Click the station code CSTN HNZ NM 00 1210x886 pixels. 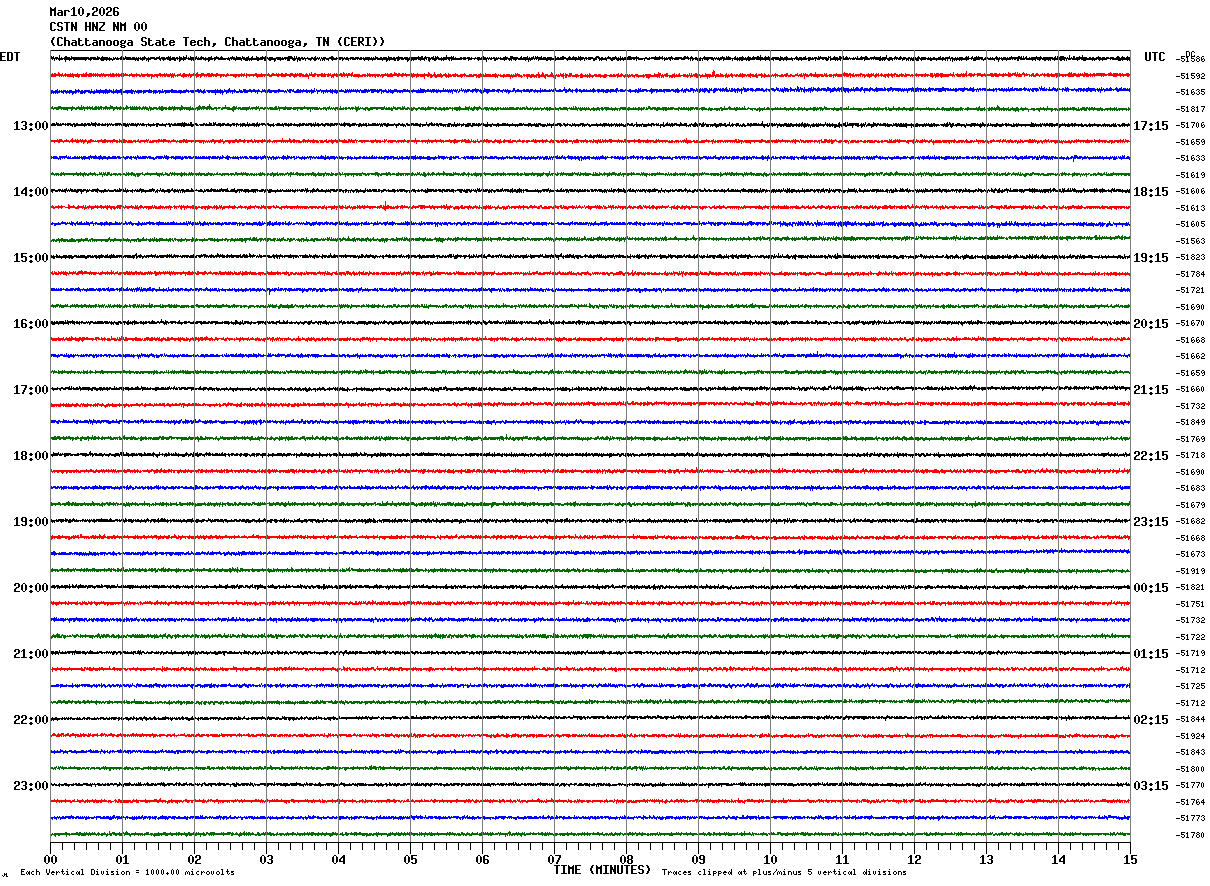click(98, 27)
